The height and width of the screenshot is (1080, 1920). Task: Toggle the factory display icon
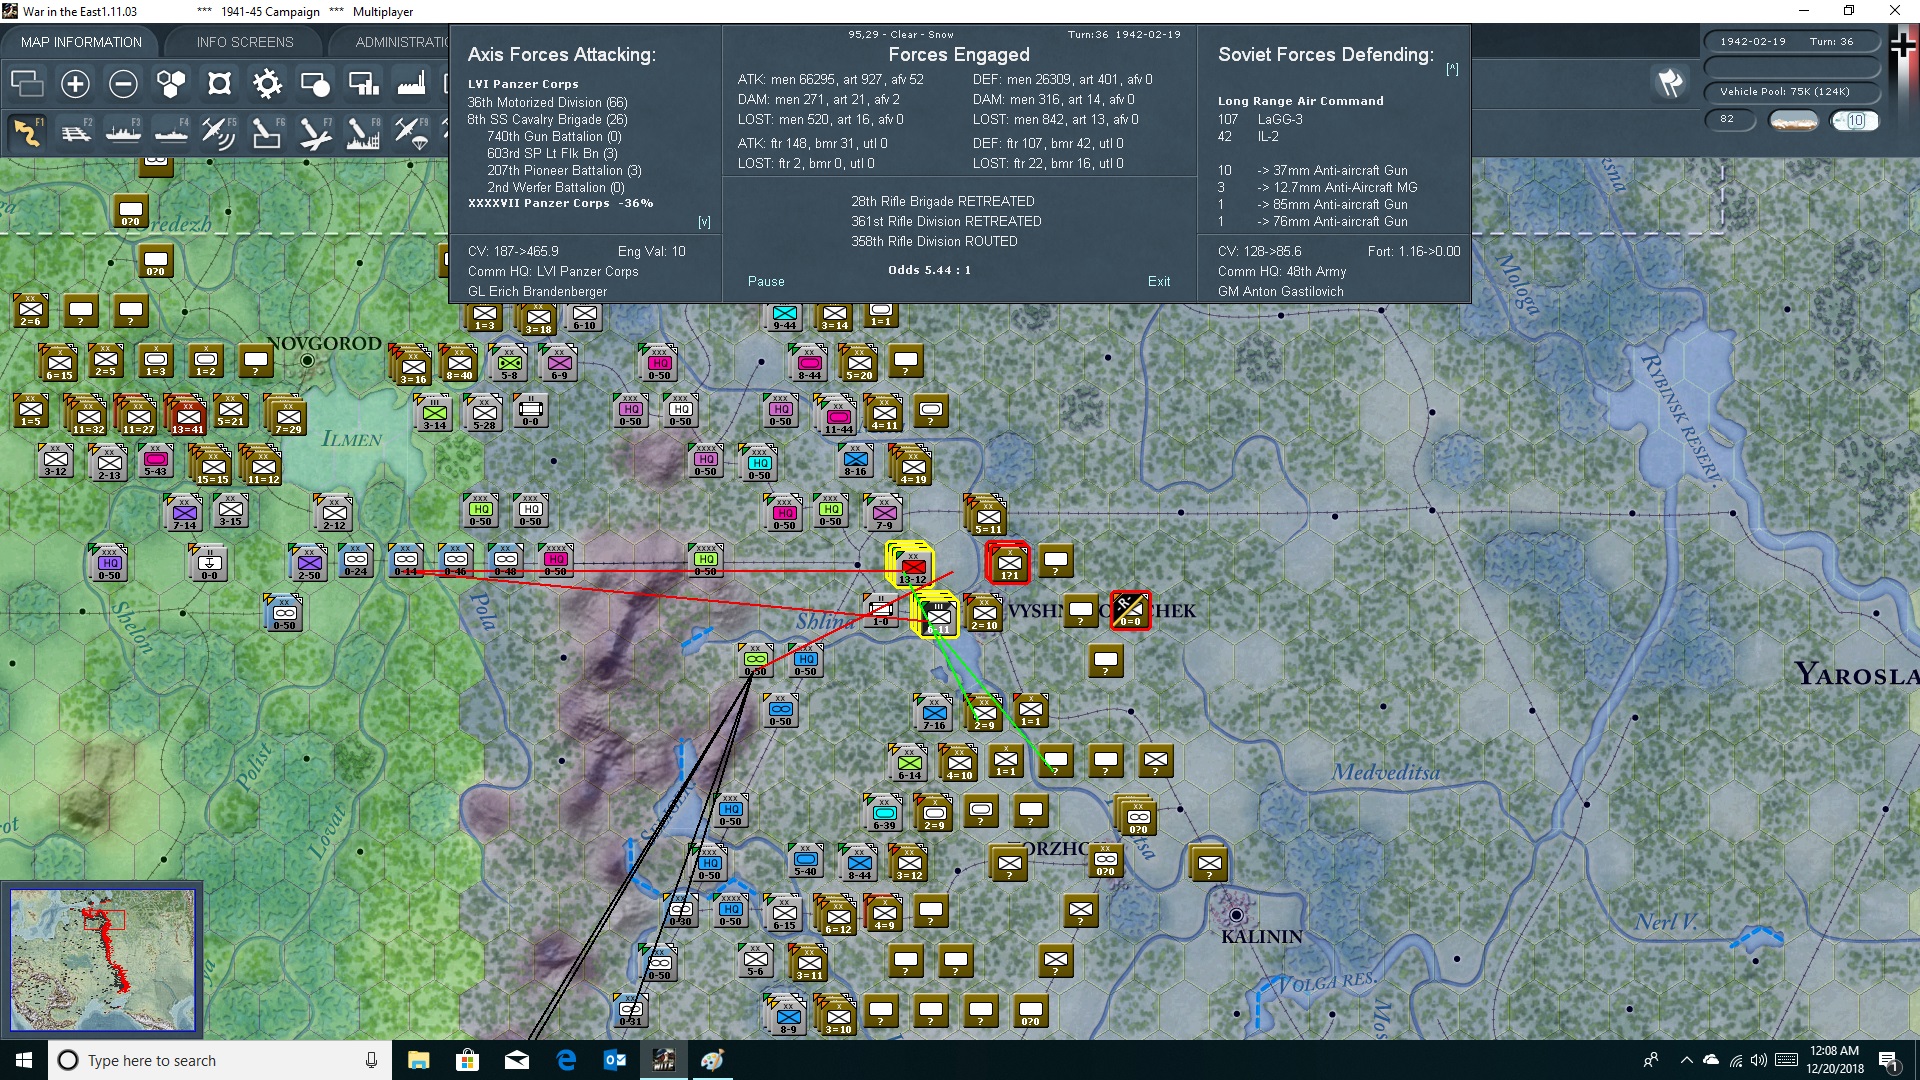(411, 84)
